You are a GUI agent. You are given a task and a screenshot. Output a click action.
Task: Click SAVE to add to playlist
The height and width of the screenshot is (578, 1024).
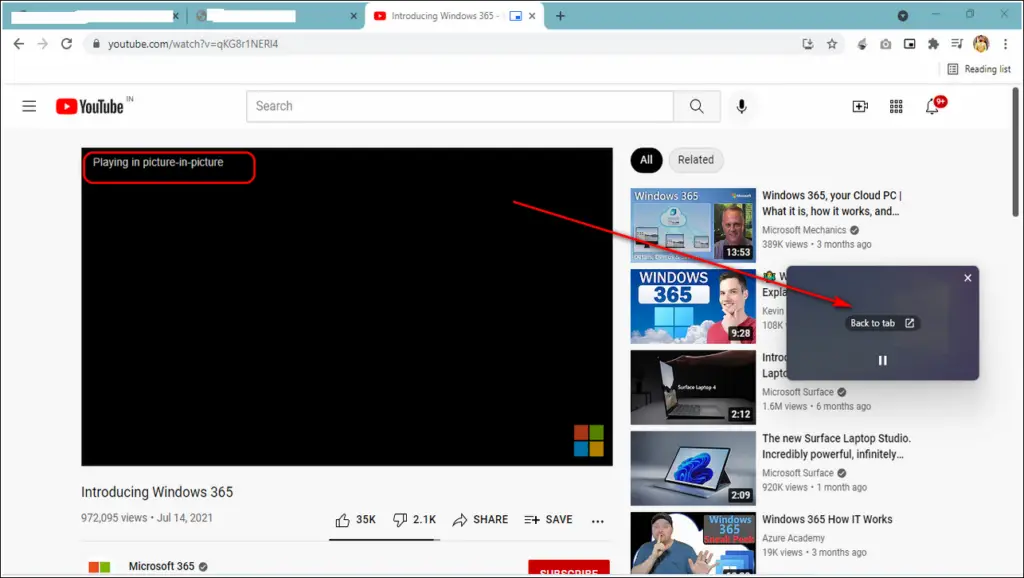(x=549, y=520)
